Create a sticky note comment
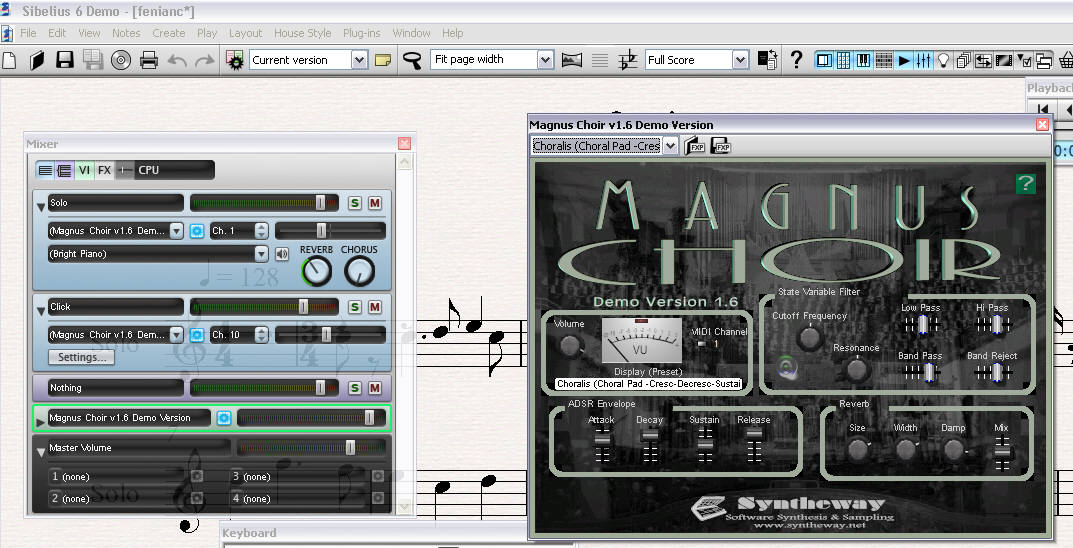The width and height of the screenshot is (1073, 548). point(383,60)
